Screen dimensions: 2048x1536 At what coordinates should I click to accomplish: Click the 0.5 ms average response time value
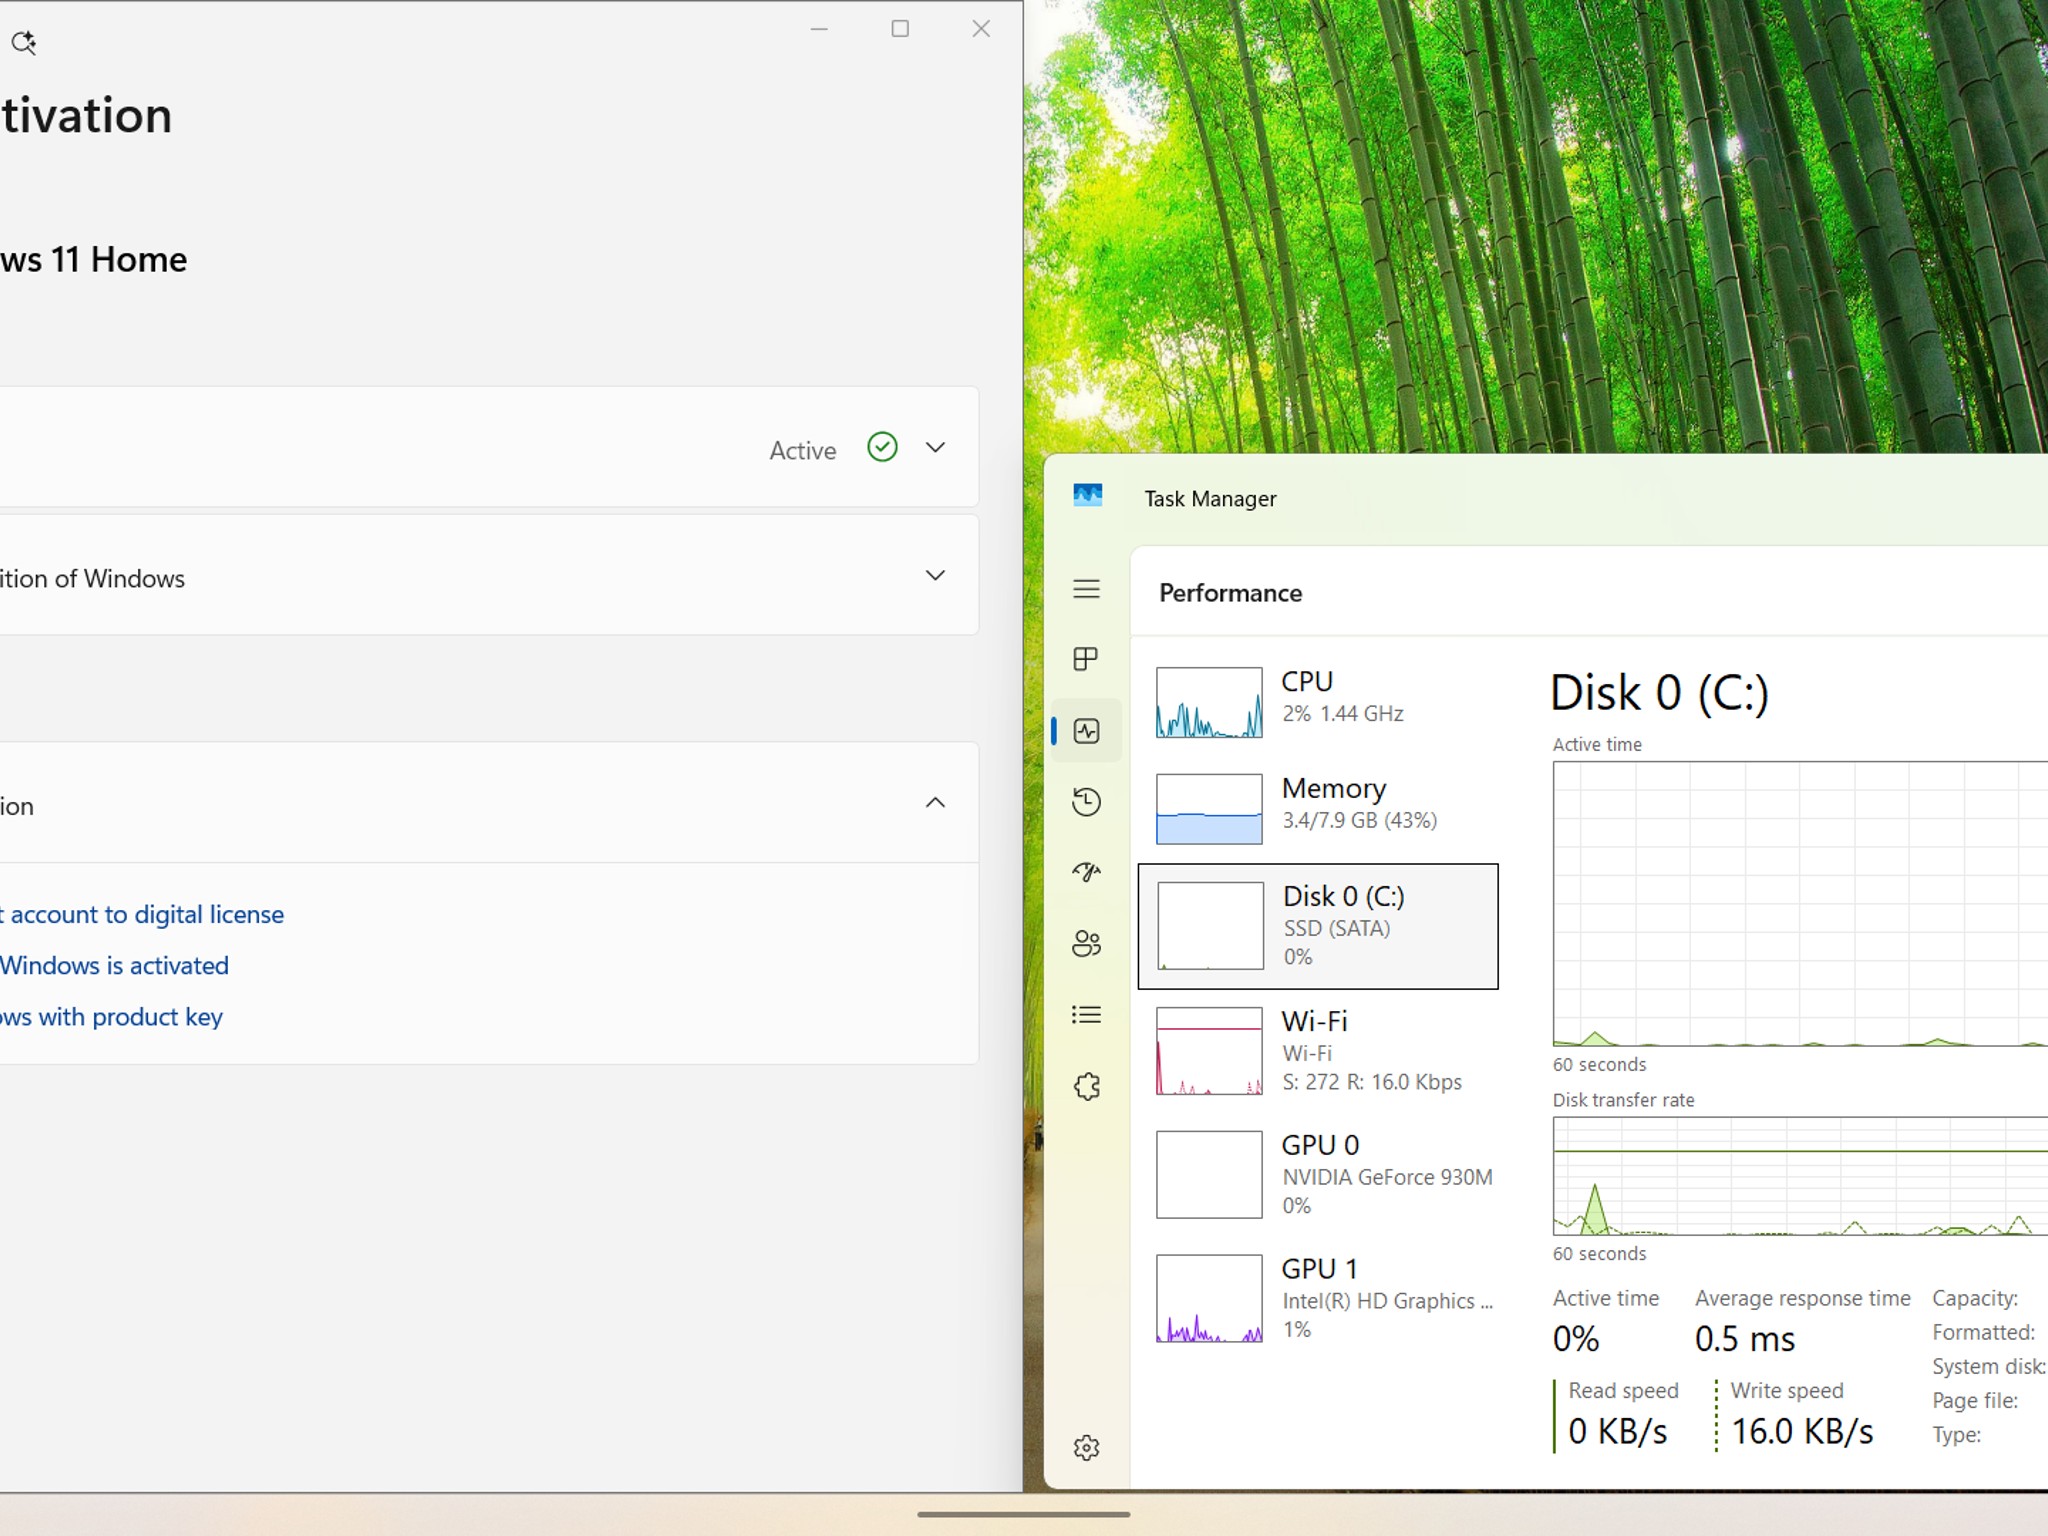1745,1339
